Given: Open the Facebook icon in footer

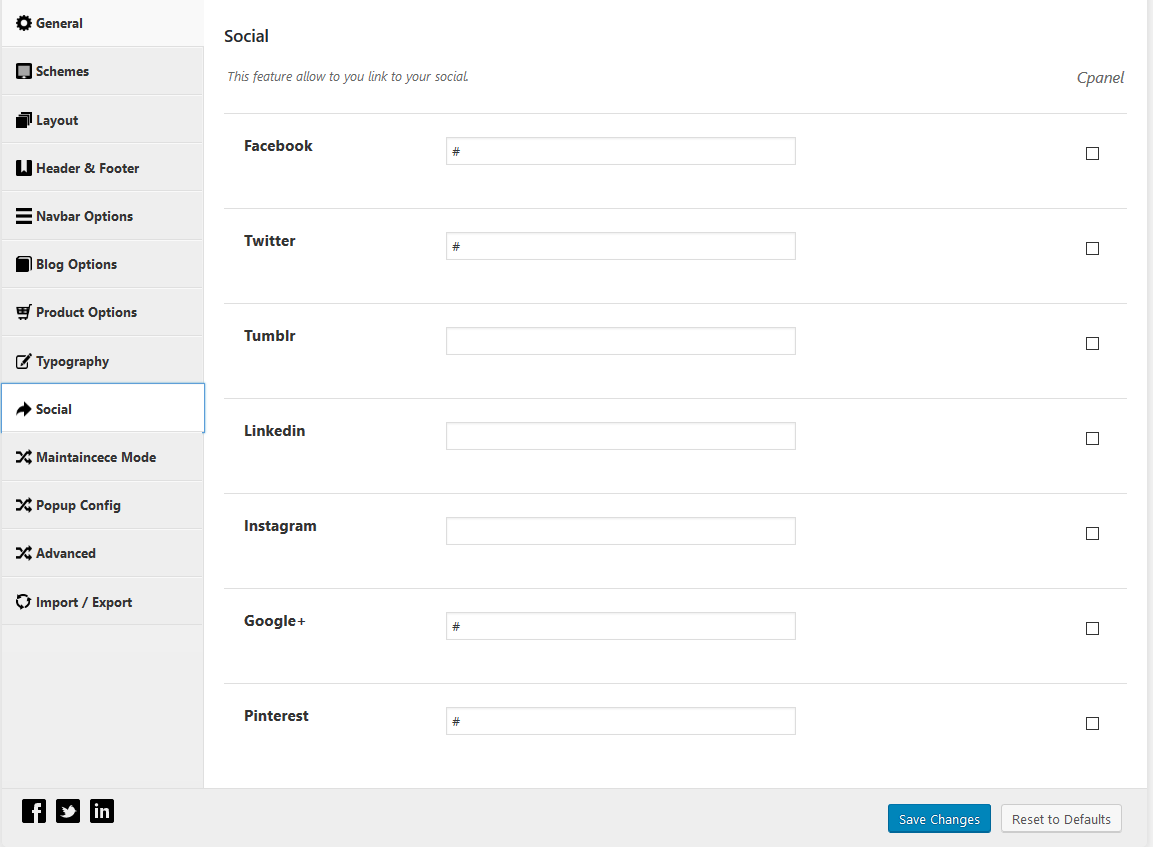Looking at the screenshot, I should pos(34,811).
